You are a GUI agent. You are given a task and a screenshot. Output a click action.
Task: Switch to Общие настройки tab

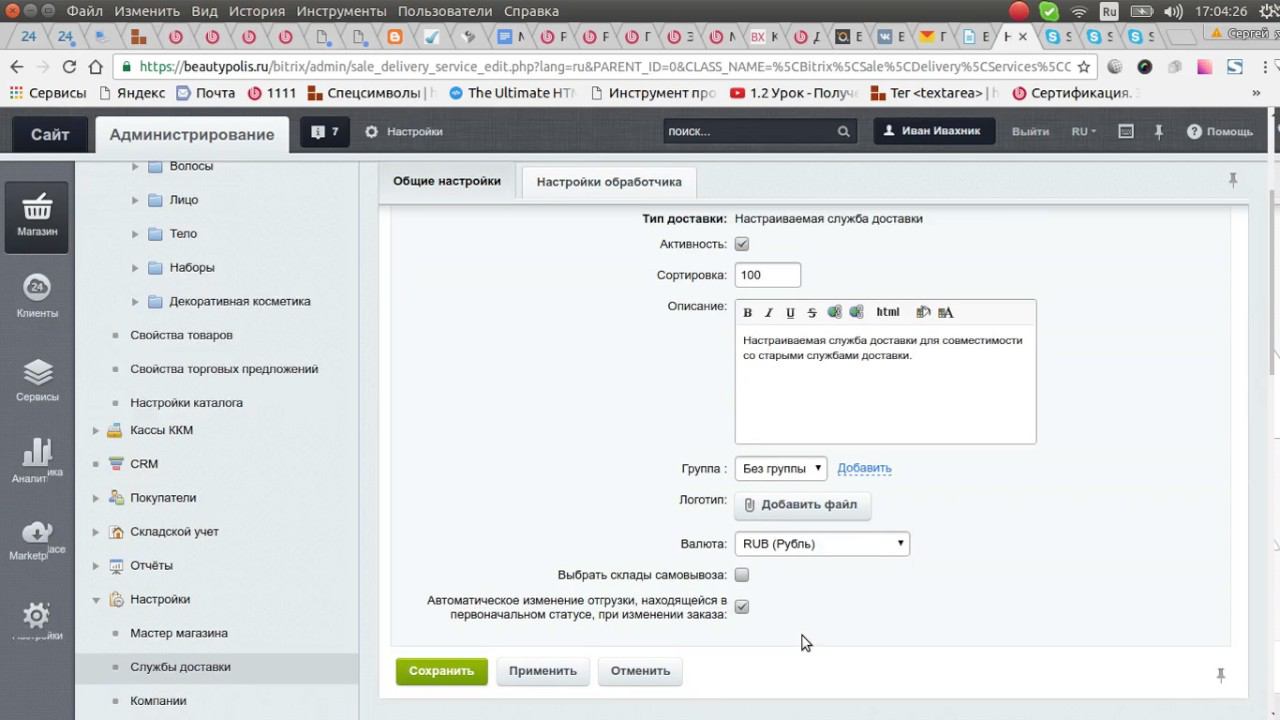pos(447,181)
